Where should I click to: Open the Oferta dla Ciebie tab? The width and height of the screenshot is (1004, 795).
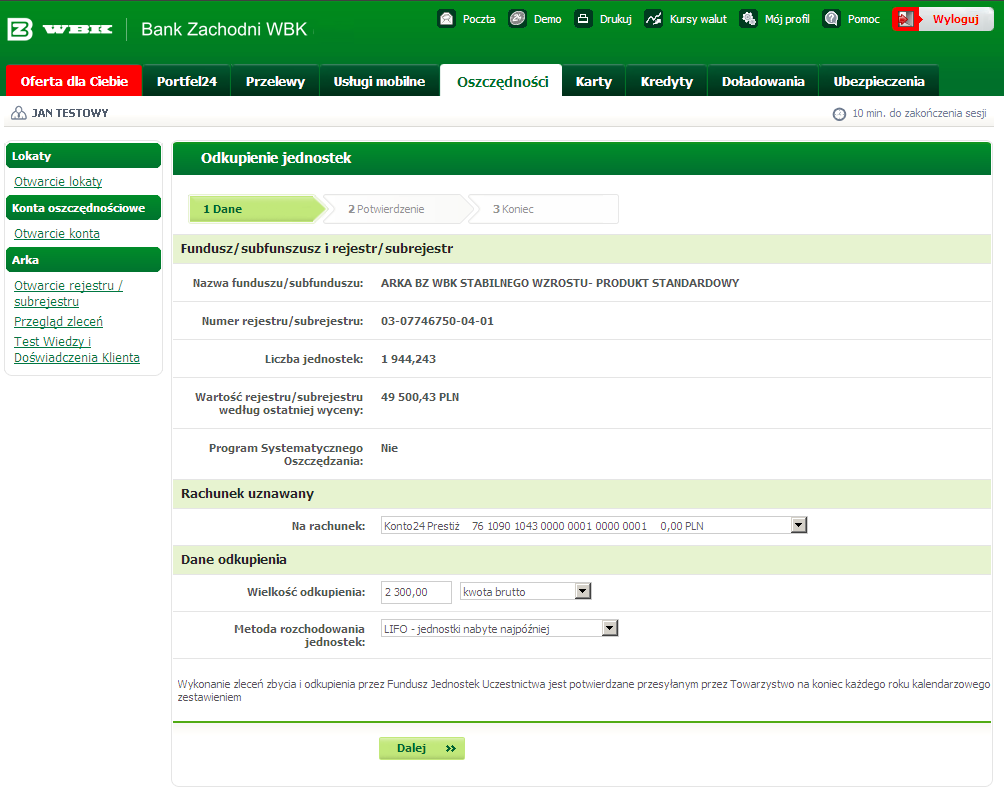click(74, 81)
